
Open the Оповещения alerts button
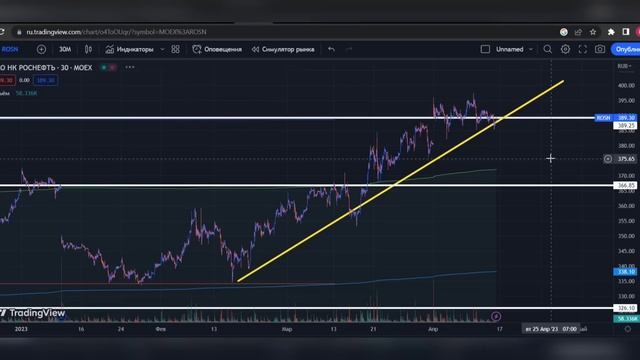point(217,49)
